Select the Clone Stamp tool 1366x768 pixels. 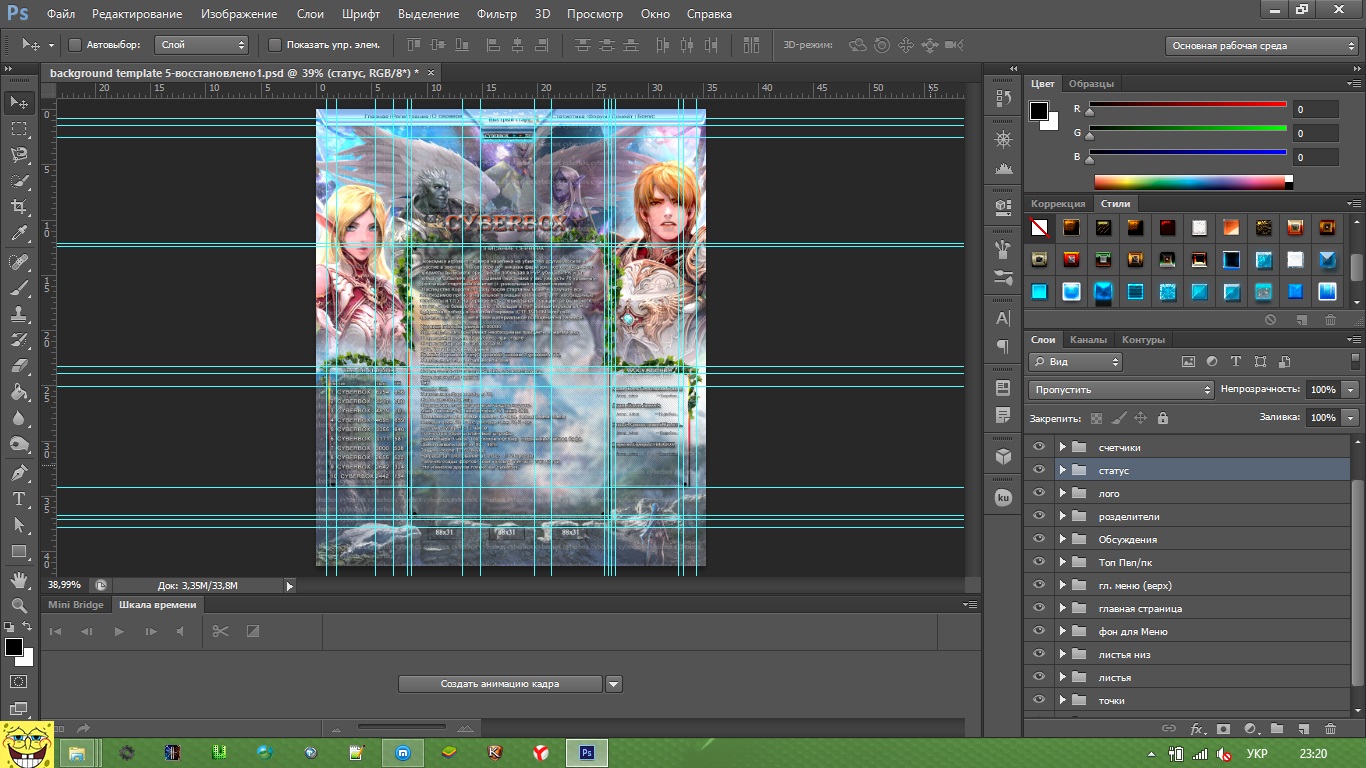point(19,314)
